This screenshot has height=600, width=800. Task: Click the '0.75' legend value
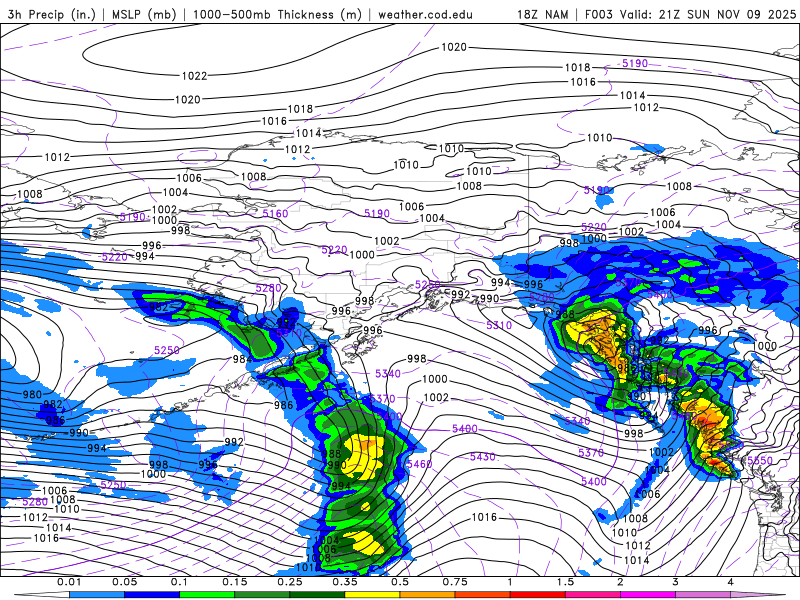coord(455,582)
